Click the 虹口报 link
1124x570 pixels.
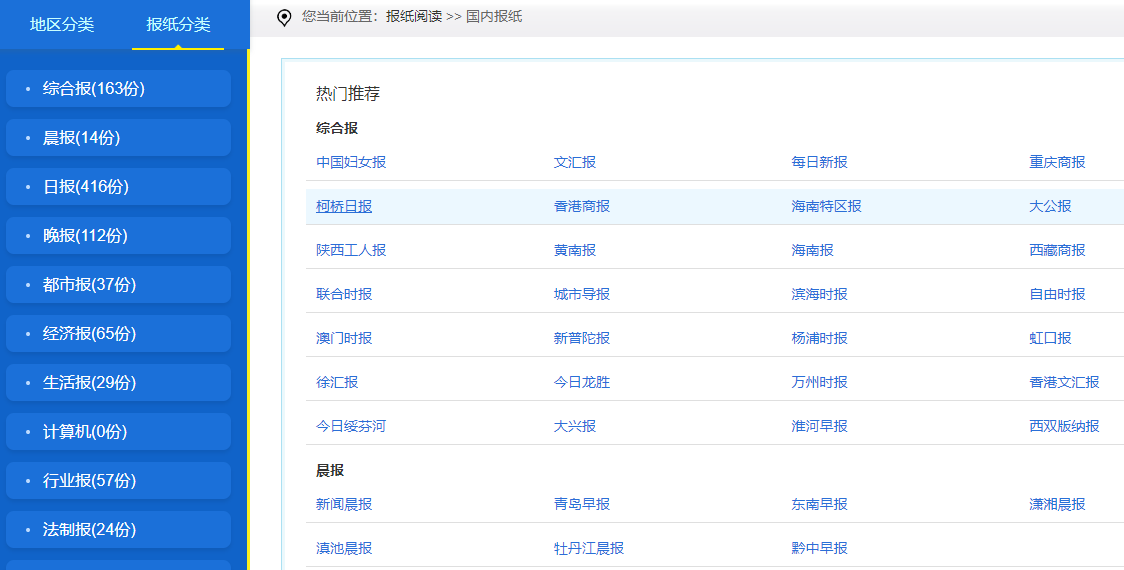[1050, 338]
